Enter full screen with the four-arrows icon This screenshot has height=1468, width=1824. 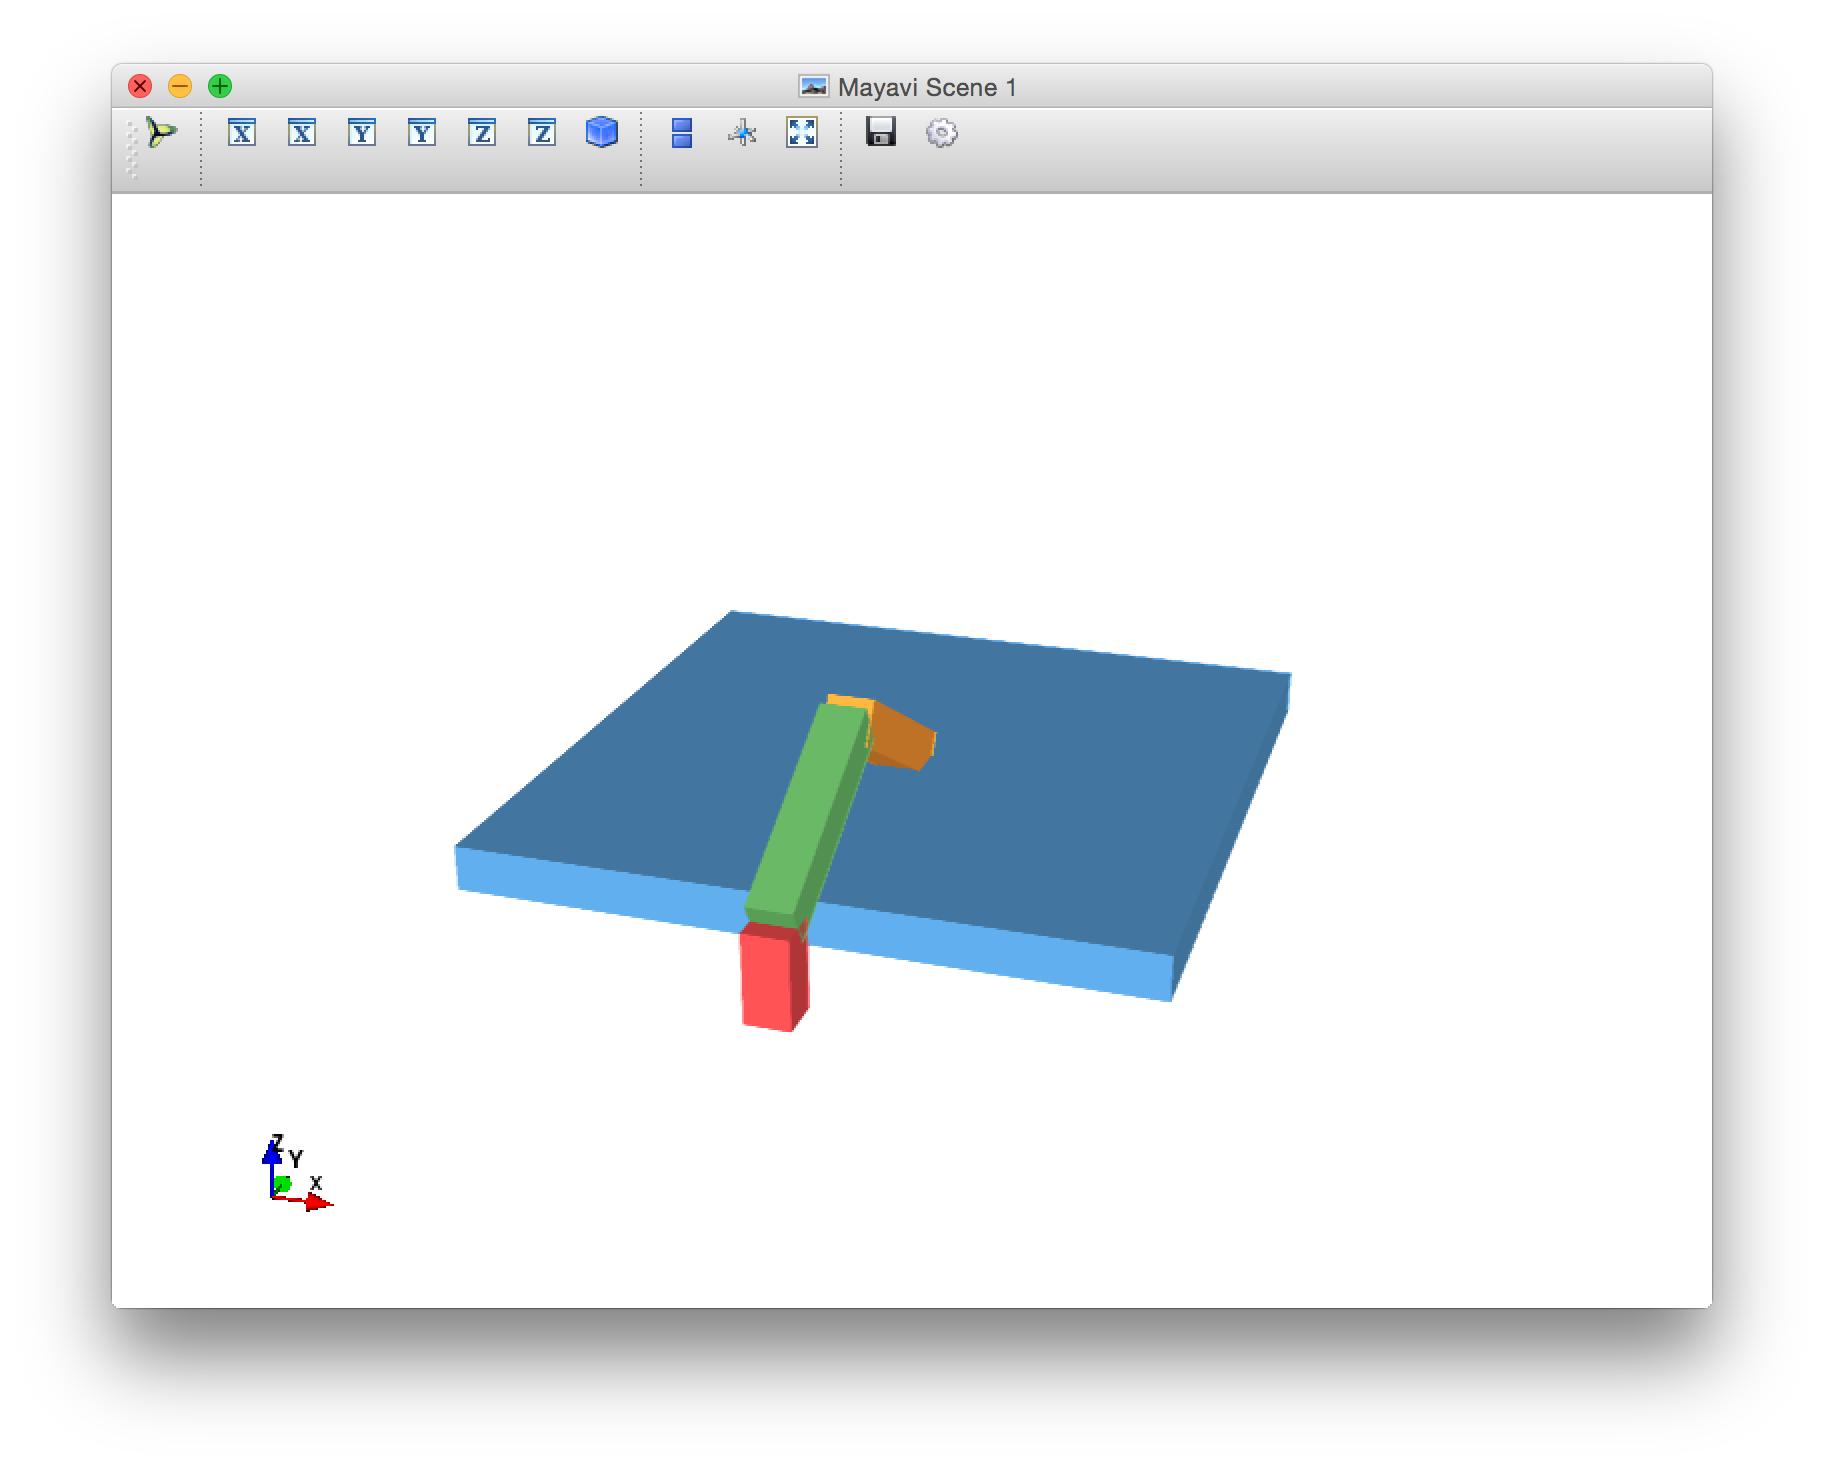click(x=802, y=132)
